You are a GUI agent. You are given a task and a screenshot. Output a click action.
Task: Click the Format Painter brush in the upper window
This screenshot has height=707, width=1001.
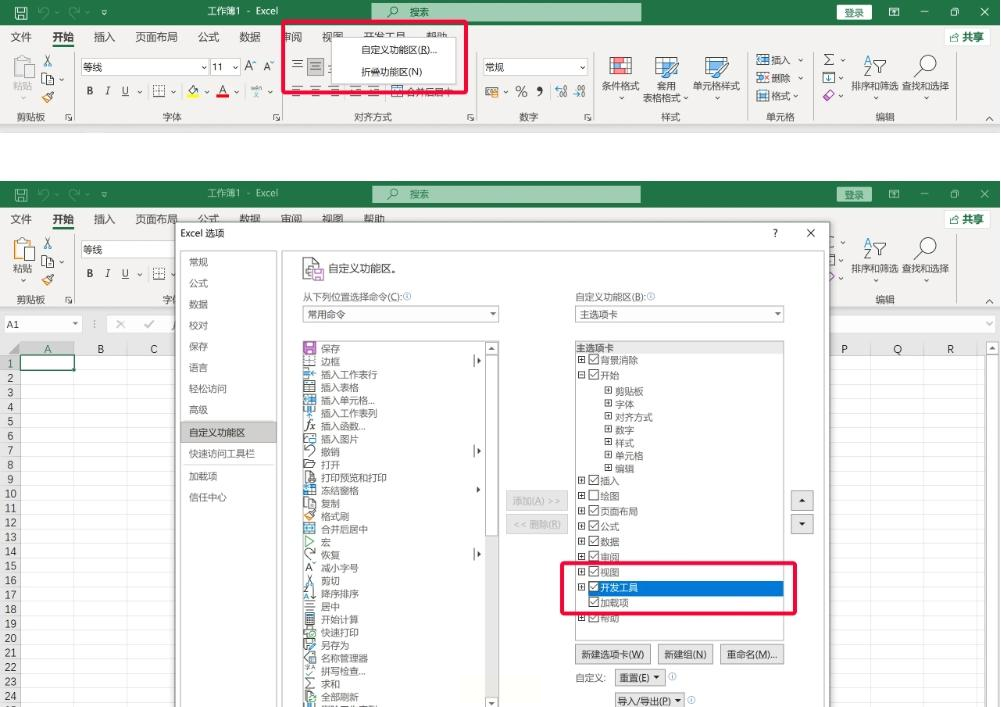[48, 97]
